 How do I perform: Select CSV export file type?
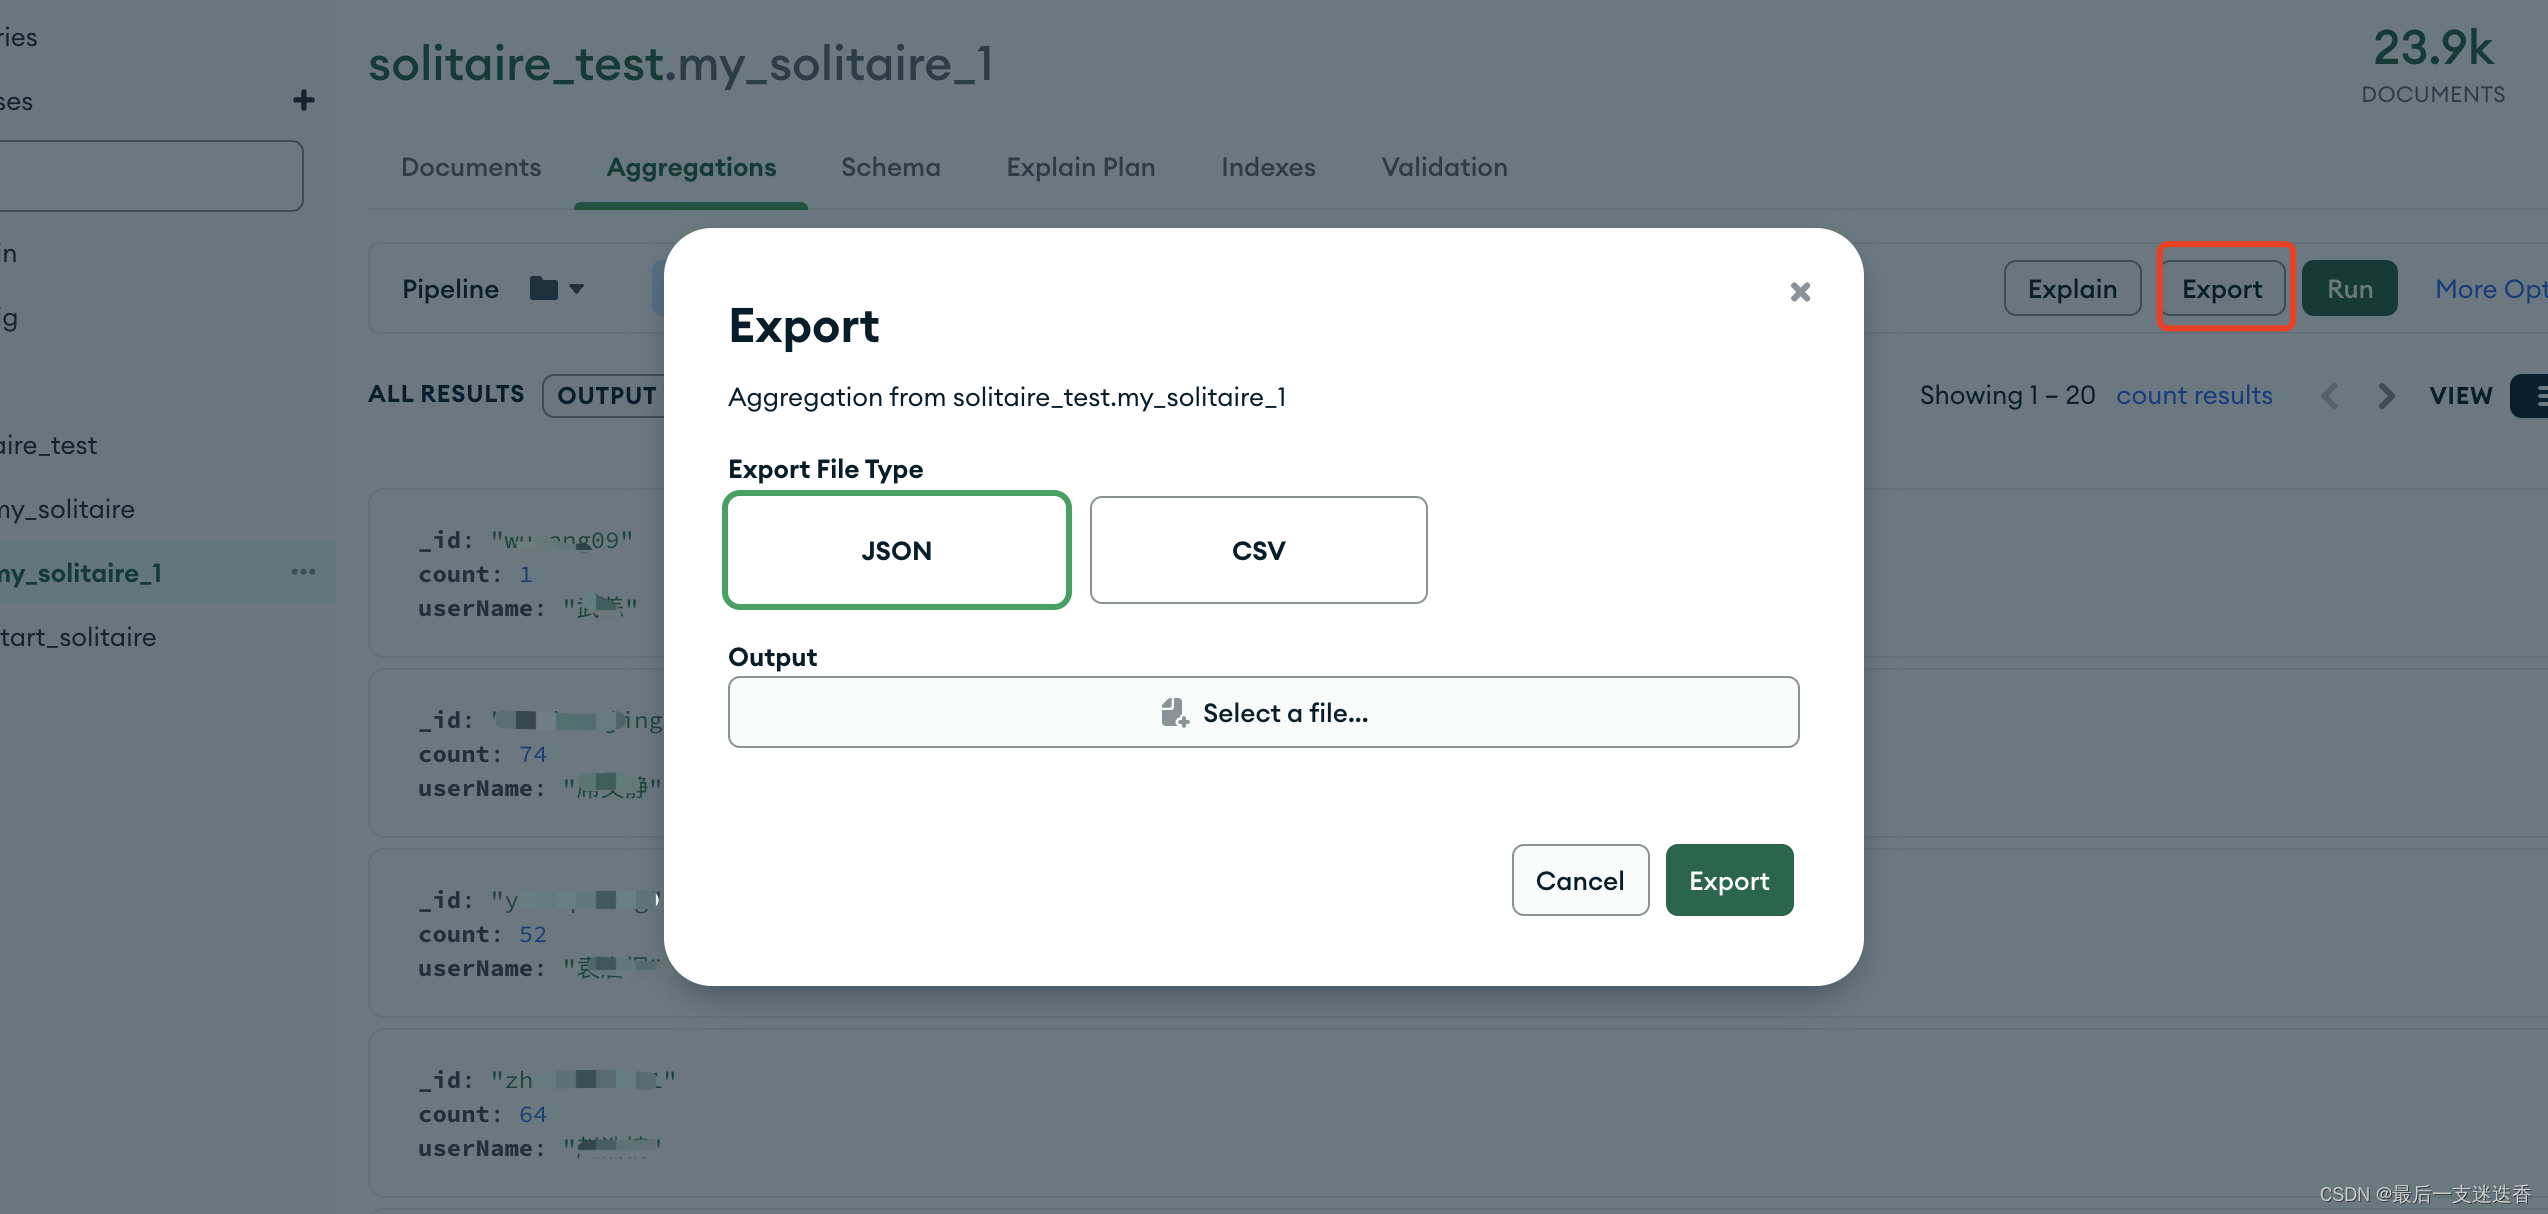pos(1258,550)
